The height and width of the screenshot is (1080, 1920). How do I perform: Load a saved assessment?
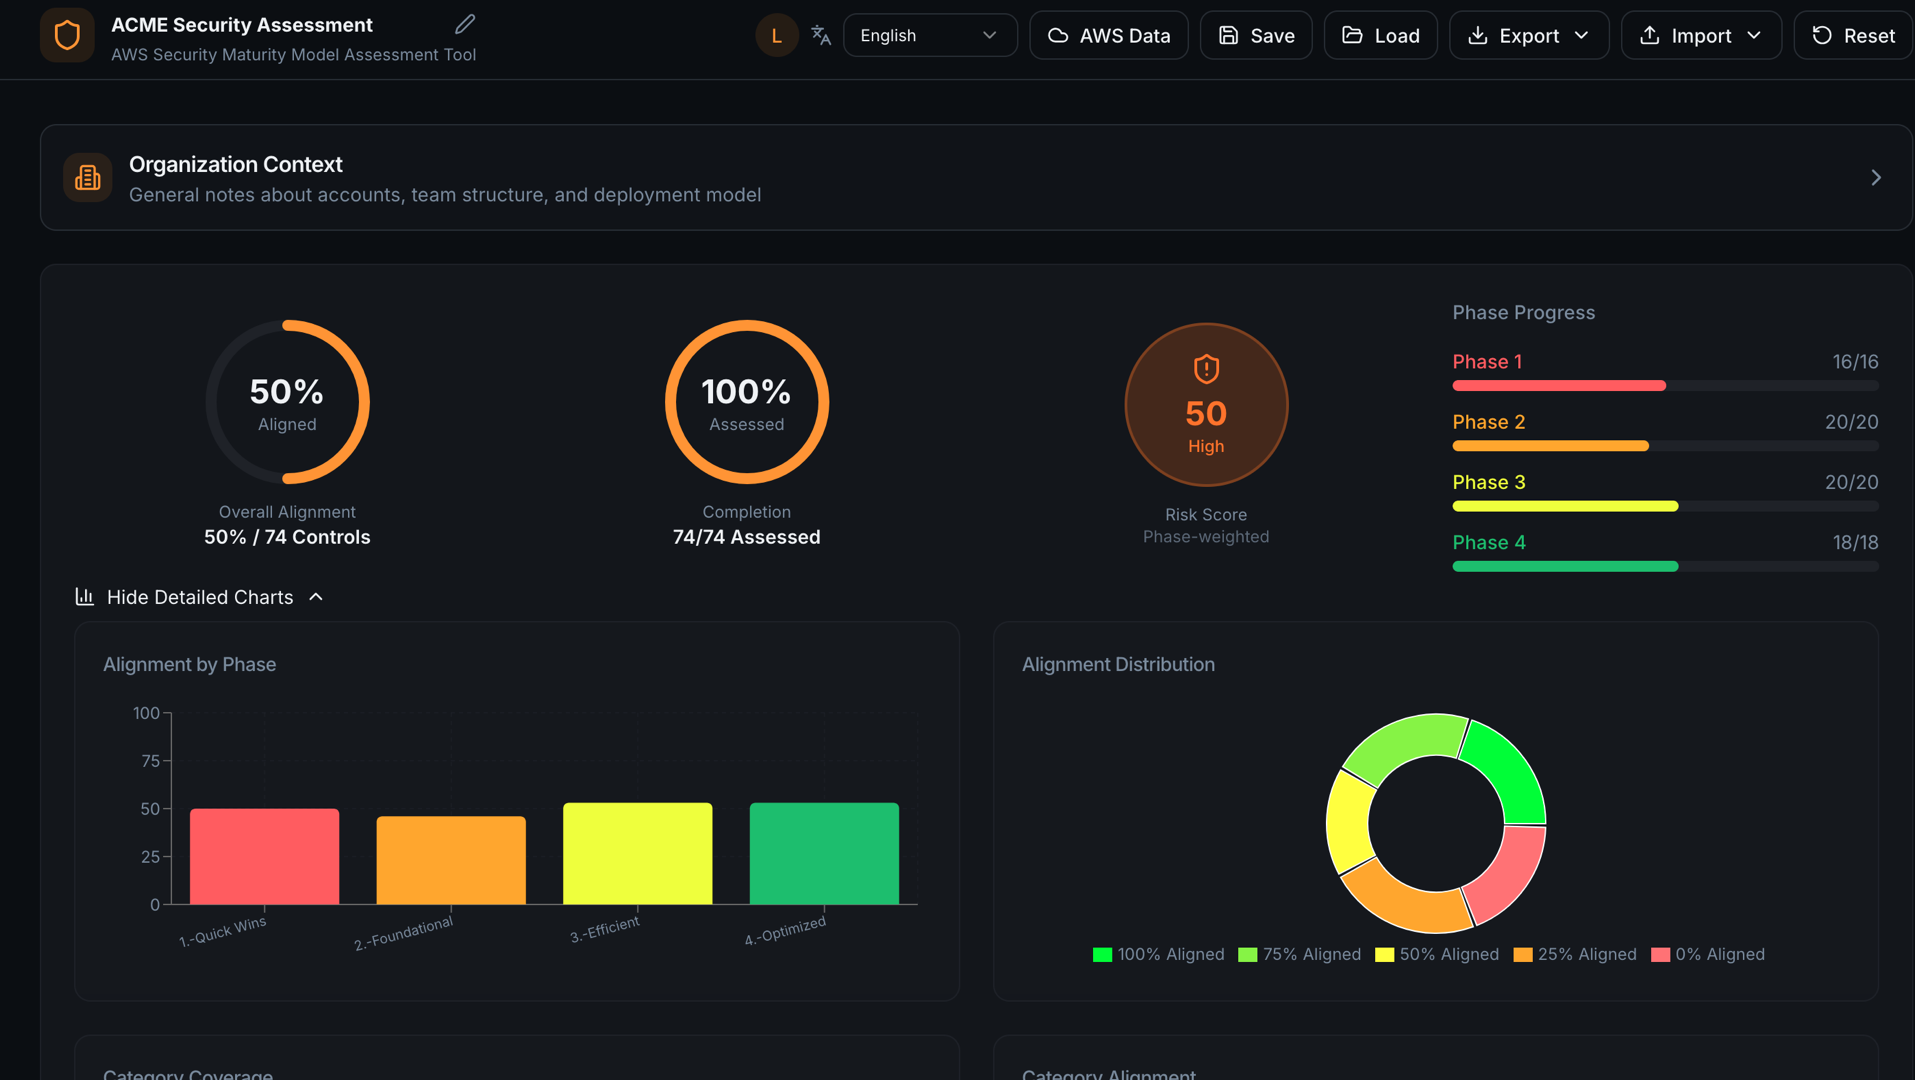1381,36
